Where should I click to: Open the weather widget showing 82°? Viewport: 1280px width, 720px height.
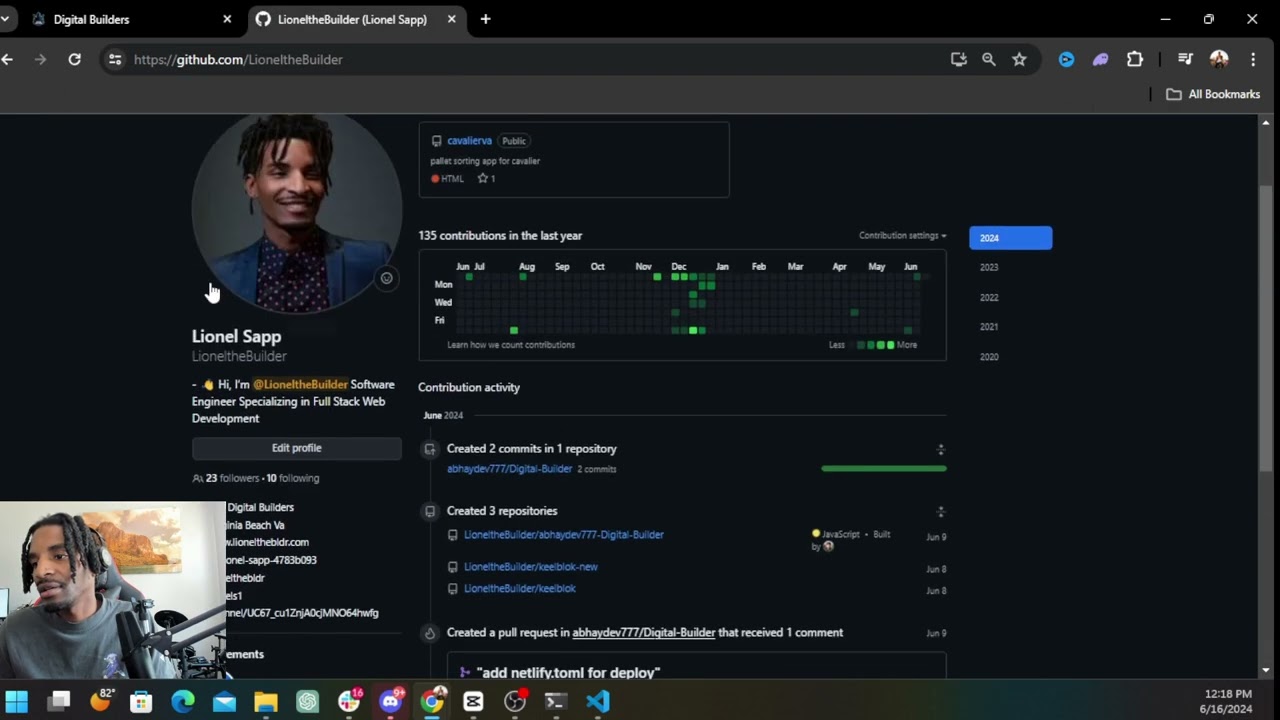(101, 701)
